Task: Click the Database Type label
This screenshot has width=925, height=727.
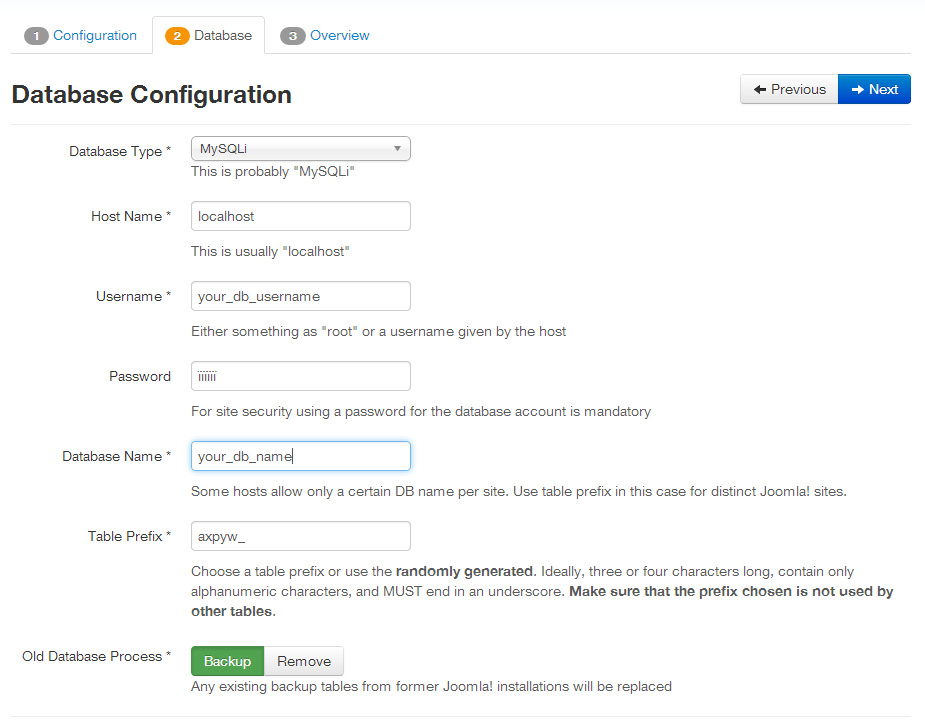Action: [x=120, y=151]
